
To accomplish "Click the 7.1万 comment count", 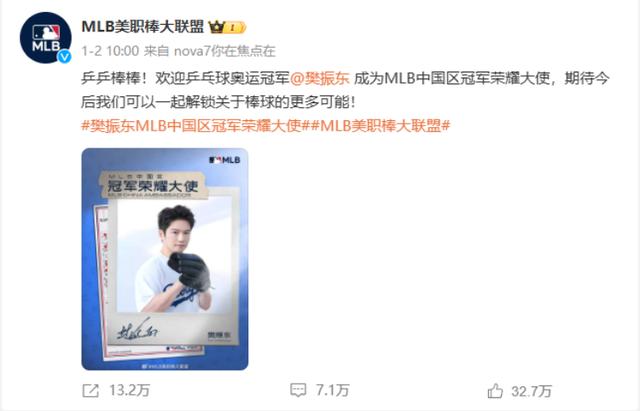I will pyautogui.click(x=333, y=390).
